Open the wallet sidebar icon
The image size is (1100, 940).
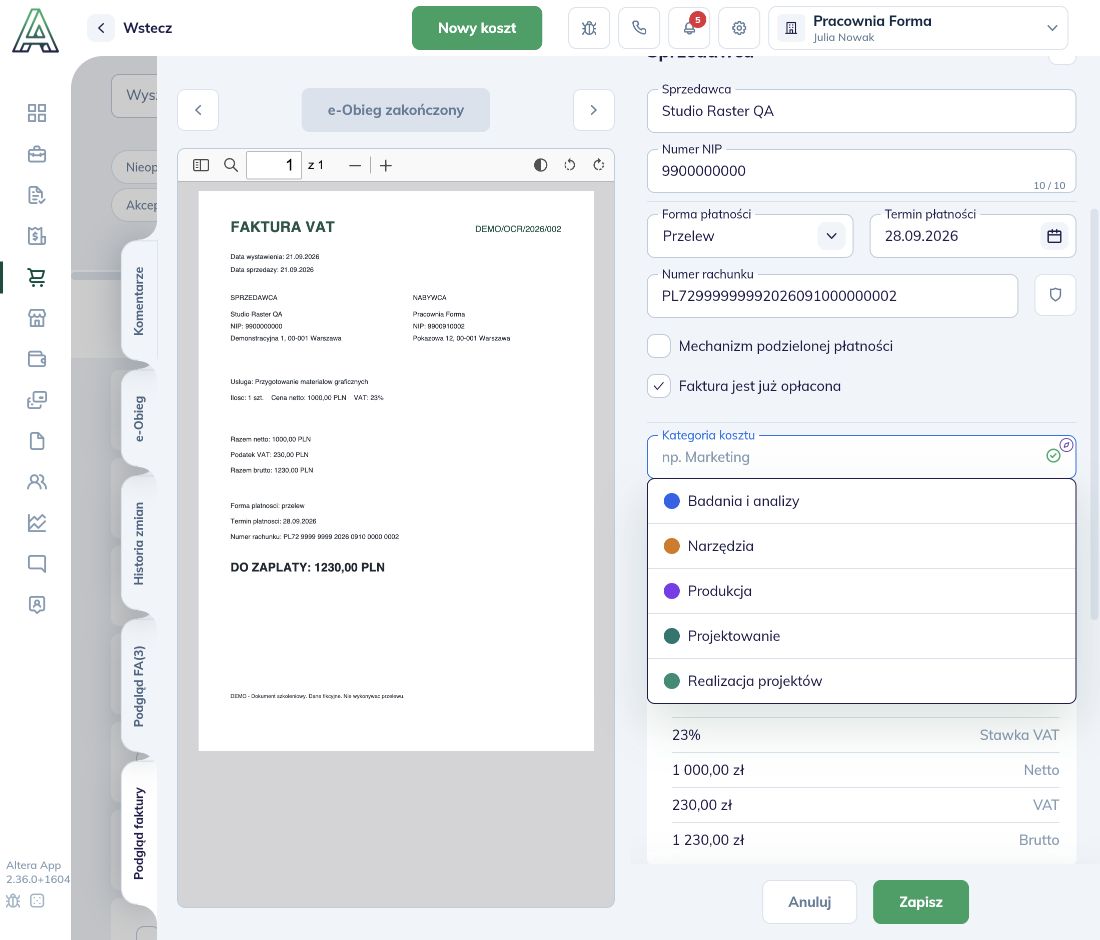[x=36, y=359]
